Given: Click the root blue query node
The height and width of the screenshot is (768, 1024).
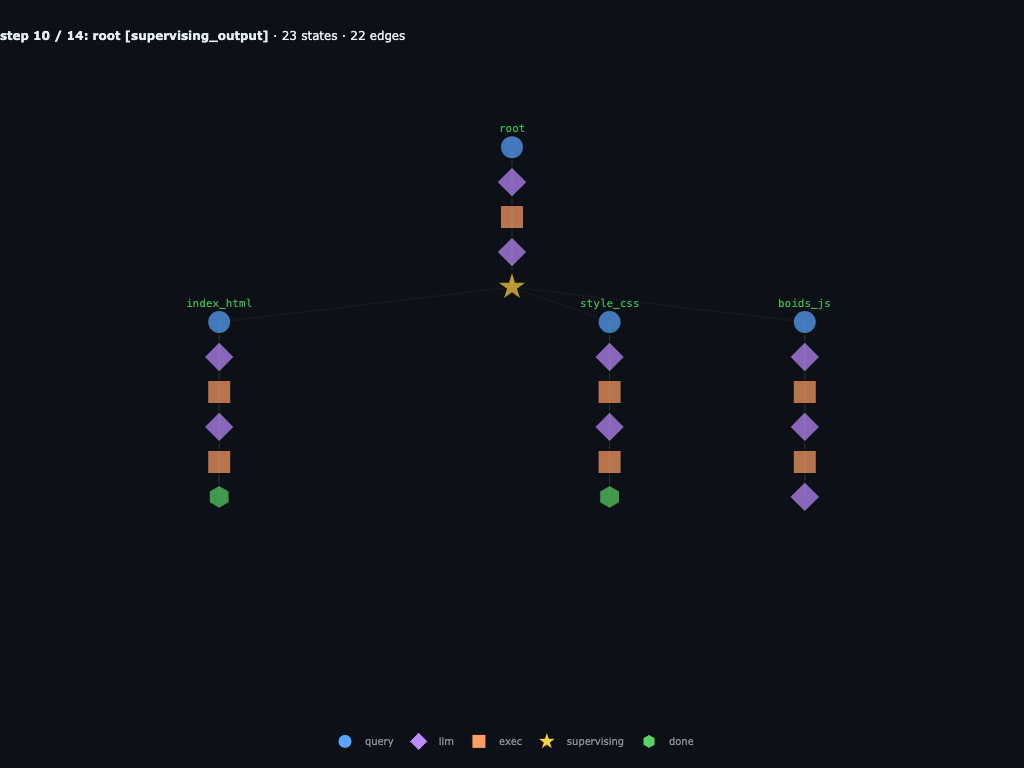Looking at the screenshot, I should (x=512, y=148).
